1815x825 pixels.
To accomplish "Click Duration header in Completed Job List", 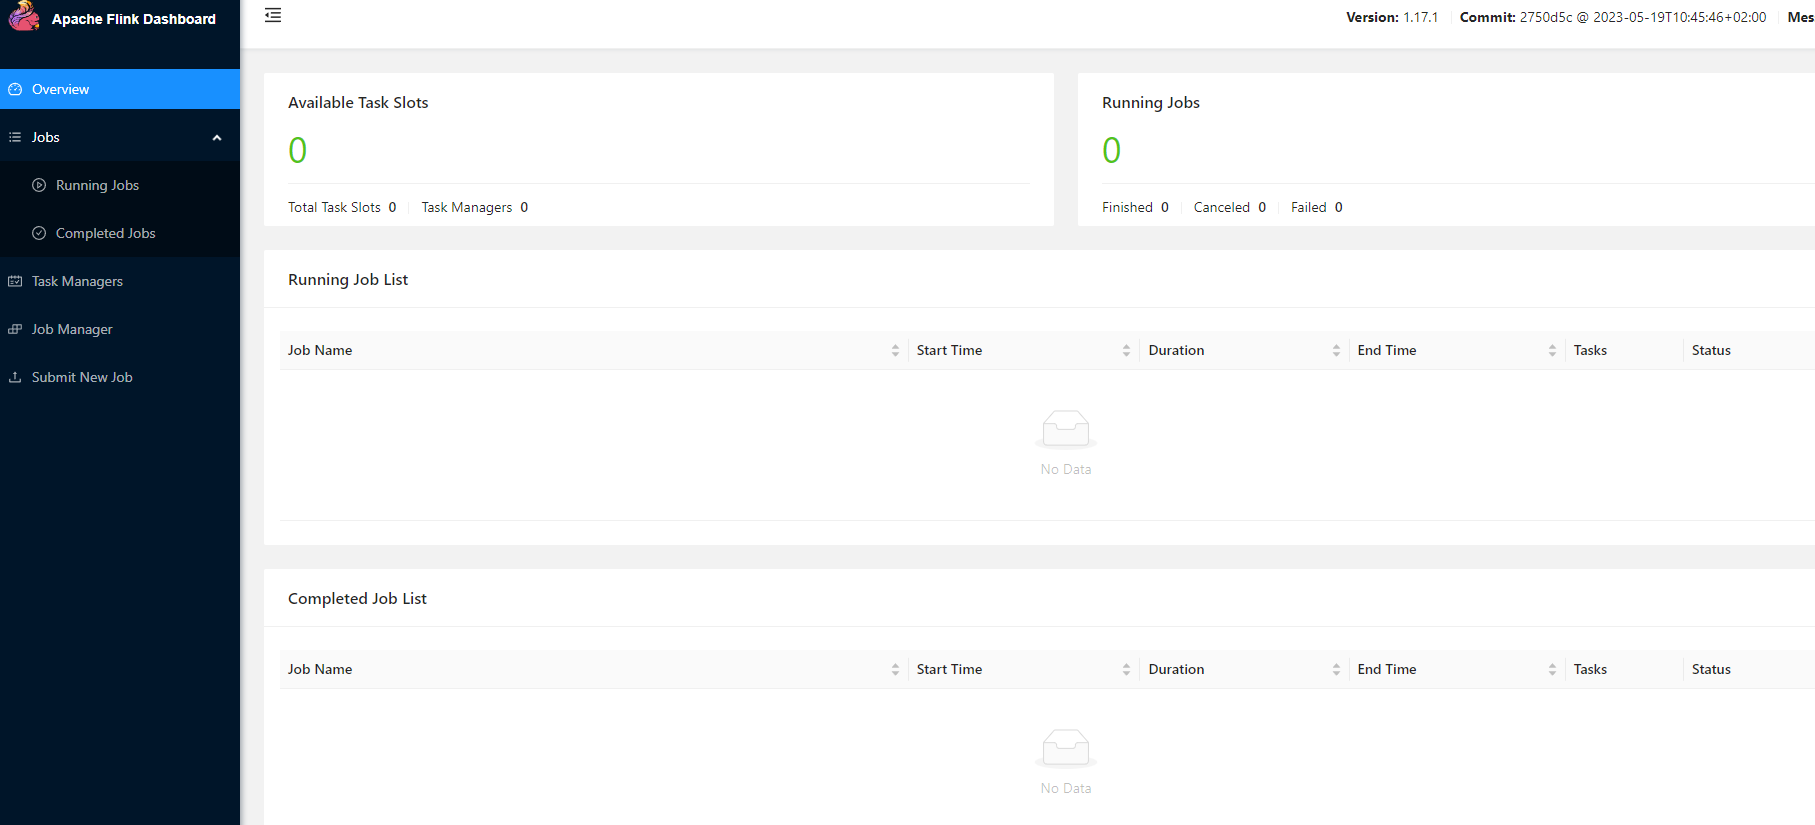I will pyautogui.click(x=1176, y=669).
